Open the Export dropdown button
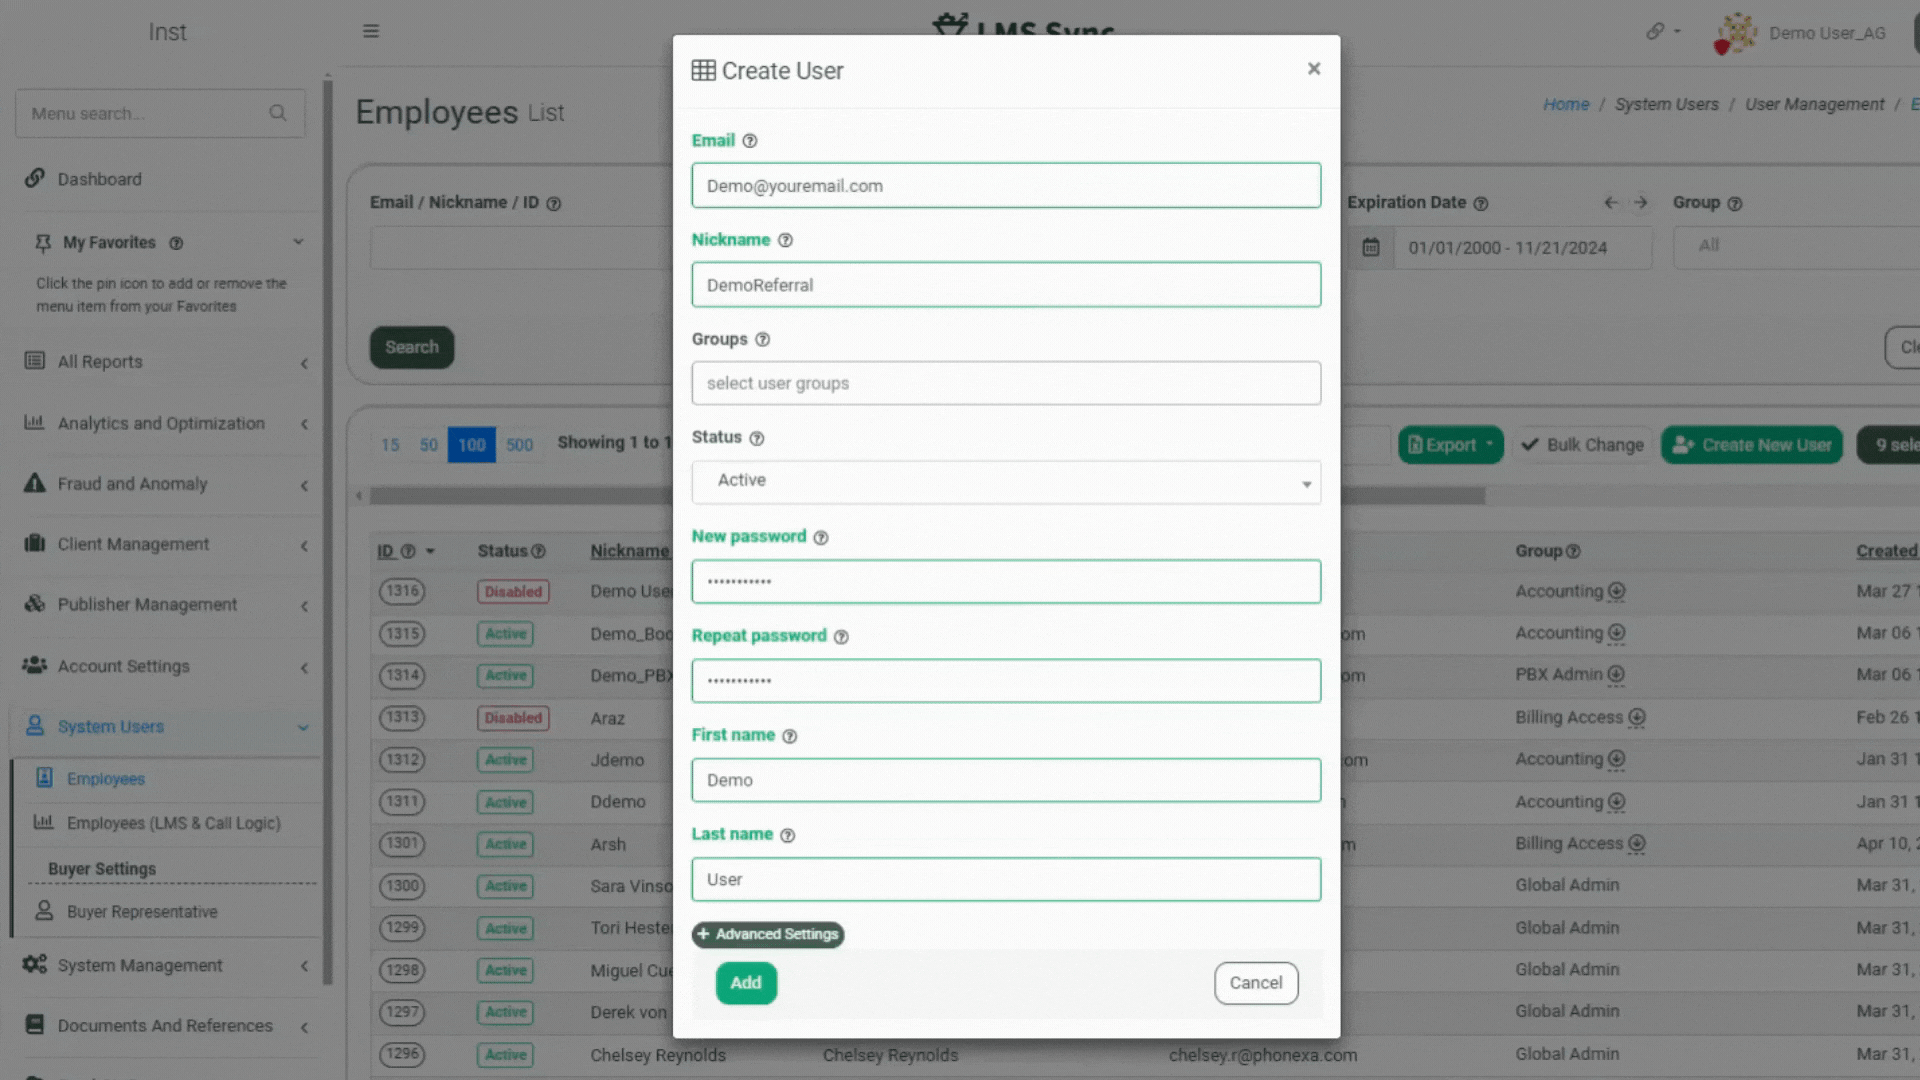The image size is (1920, 1080). (x=1450, y=445)
